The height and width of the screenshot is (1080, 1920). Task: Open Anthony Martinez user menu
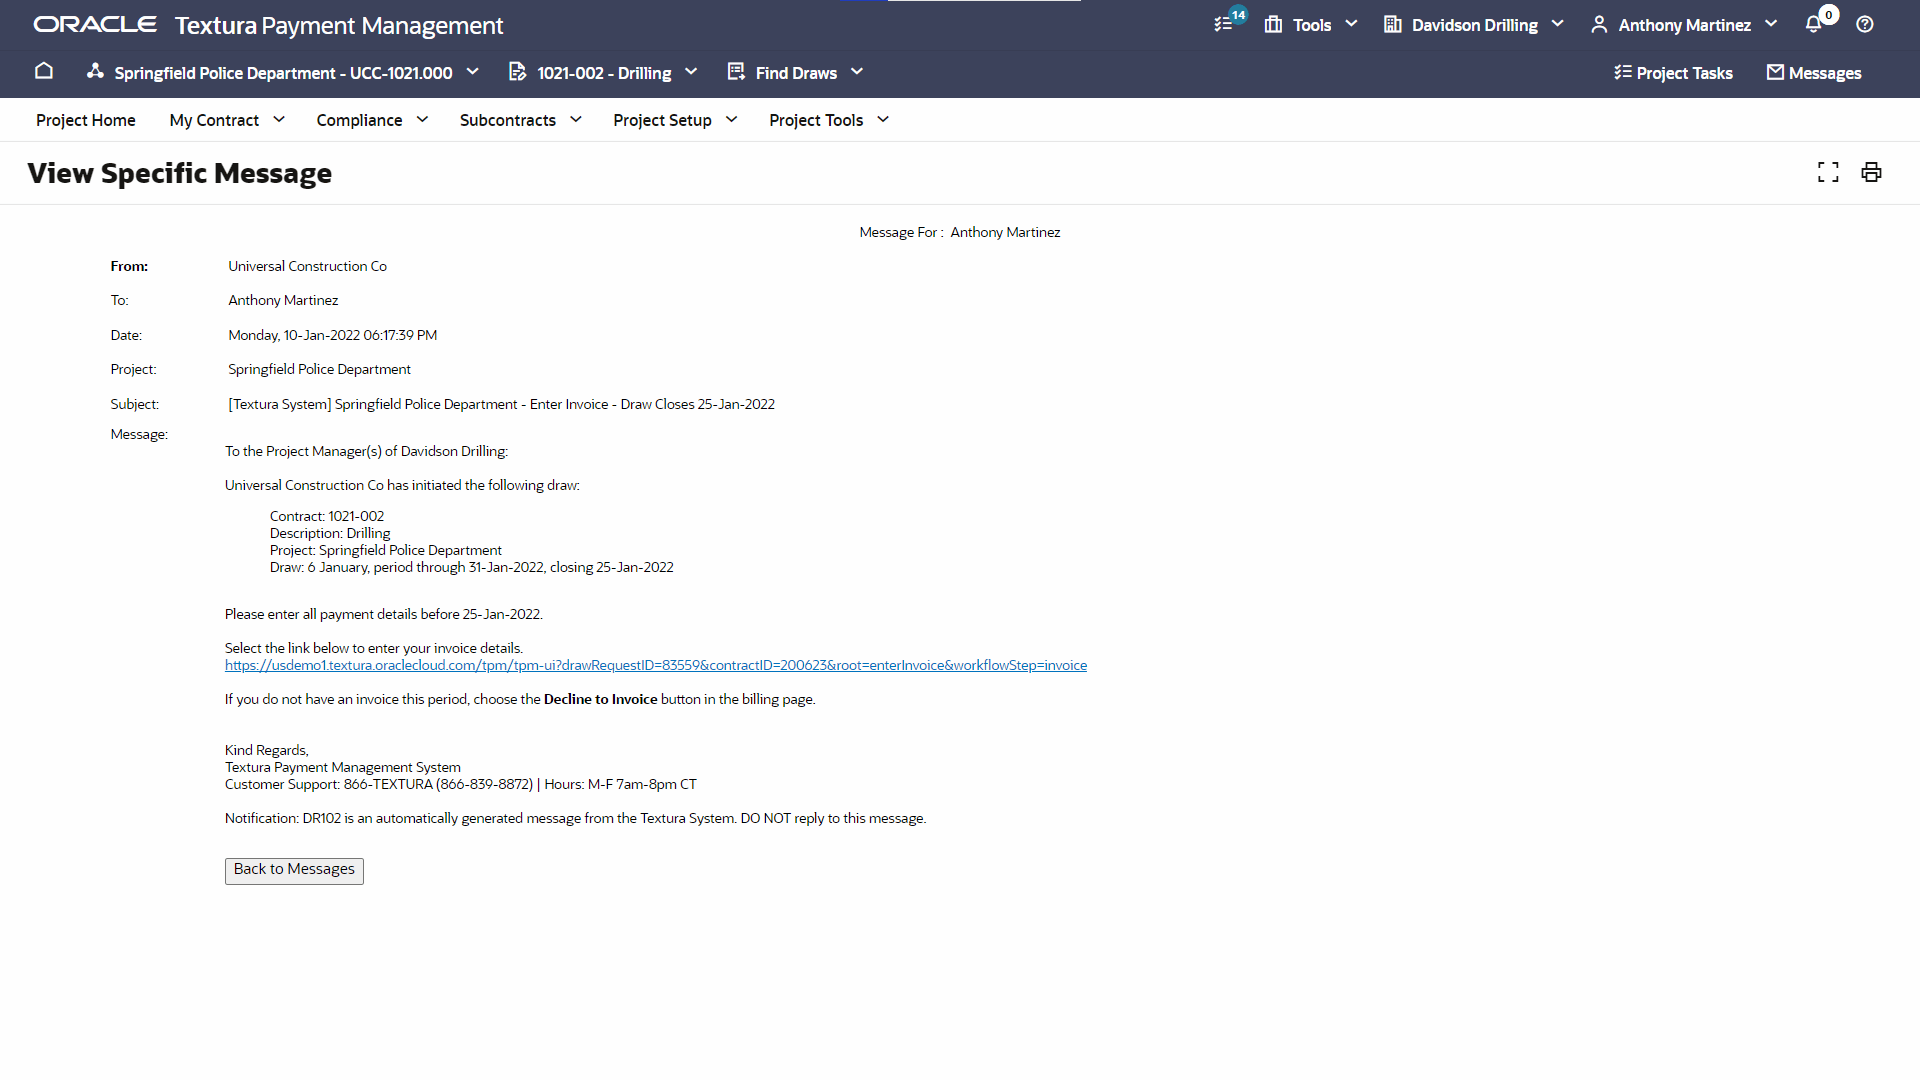(1684, 24)
